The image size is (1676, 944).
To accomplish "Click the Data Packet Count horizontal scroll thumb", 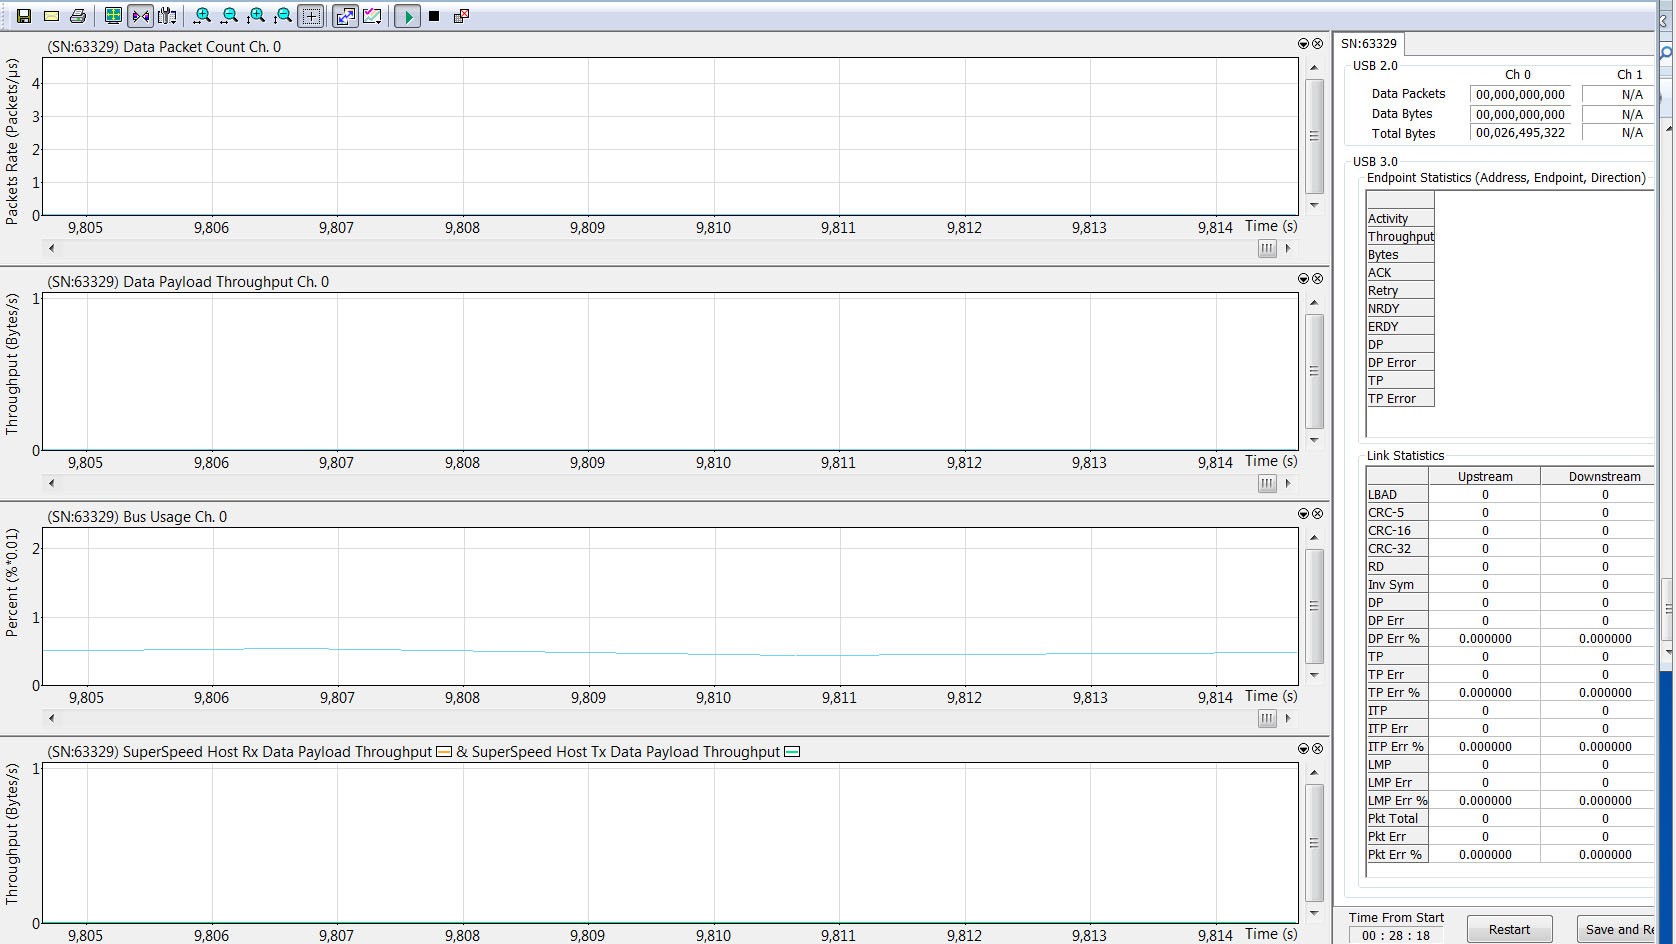I will point(1267,248).
